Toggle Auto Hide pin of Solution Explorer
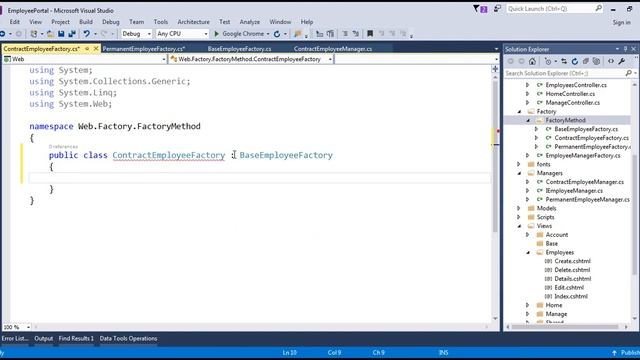This screenshot has height=360, width=640. pyautogui.click(x=625, y=49)
